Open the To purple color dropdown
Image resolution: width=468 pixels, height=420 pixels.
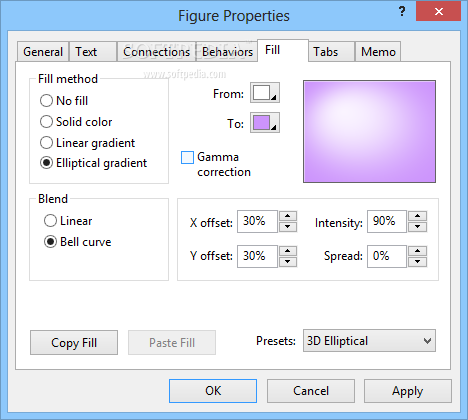point(265,123)
